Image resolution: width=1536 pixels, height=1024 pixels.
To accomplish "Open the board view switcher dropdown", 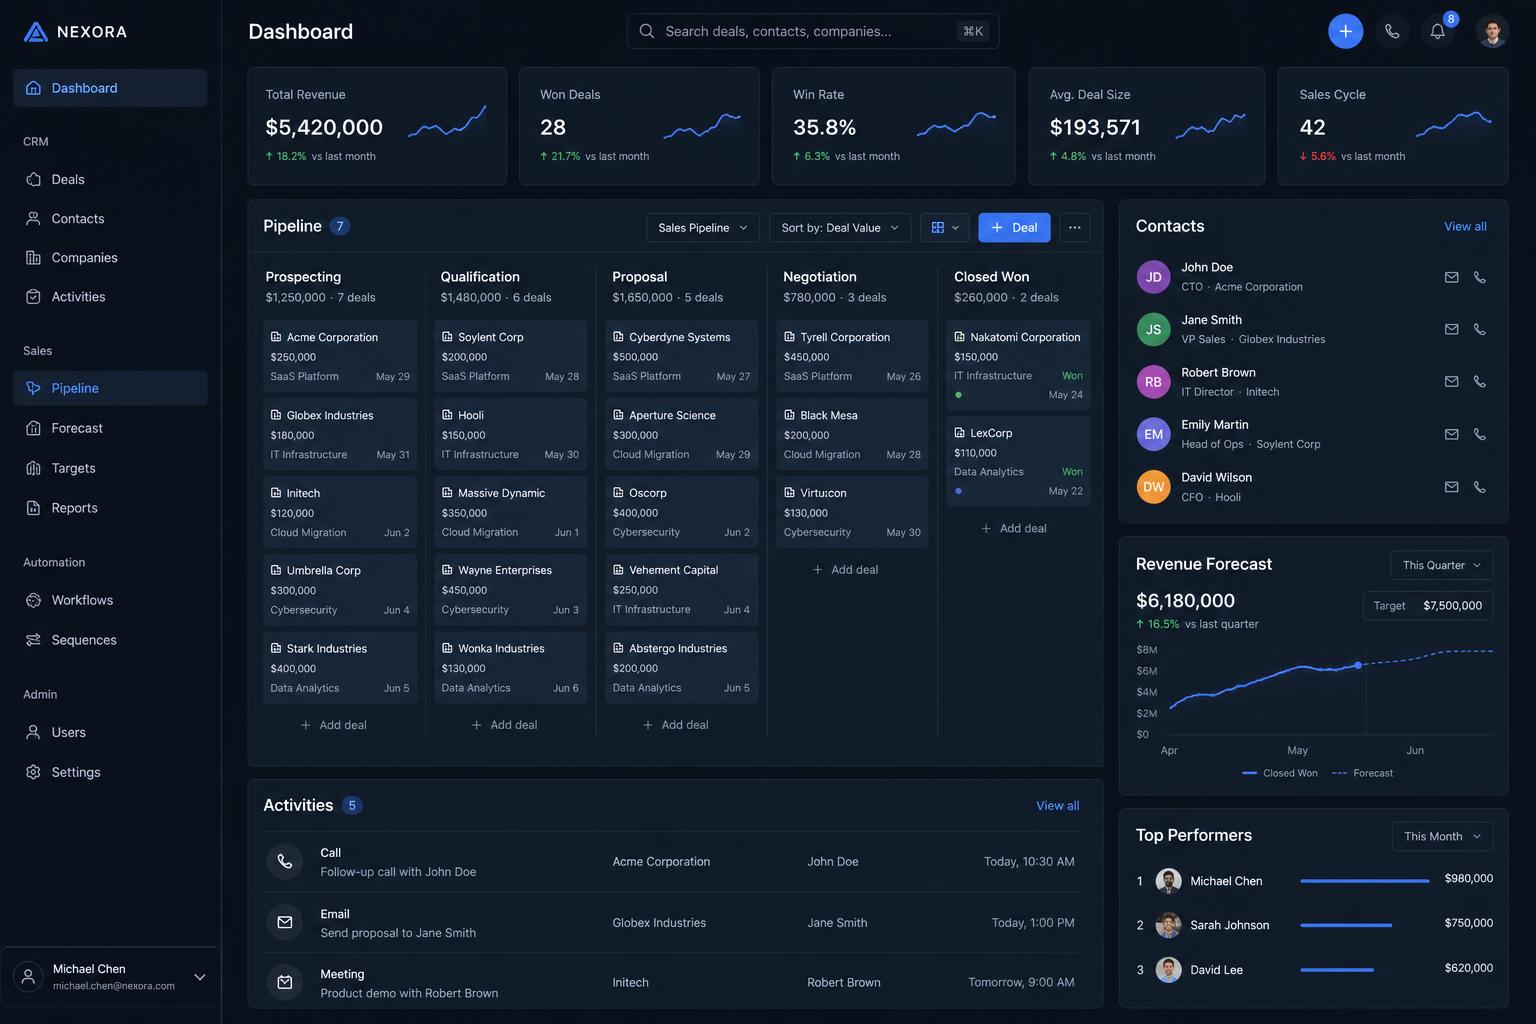I will pyautogui.click(x=944, y=227).
